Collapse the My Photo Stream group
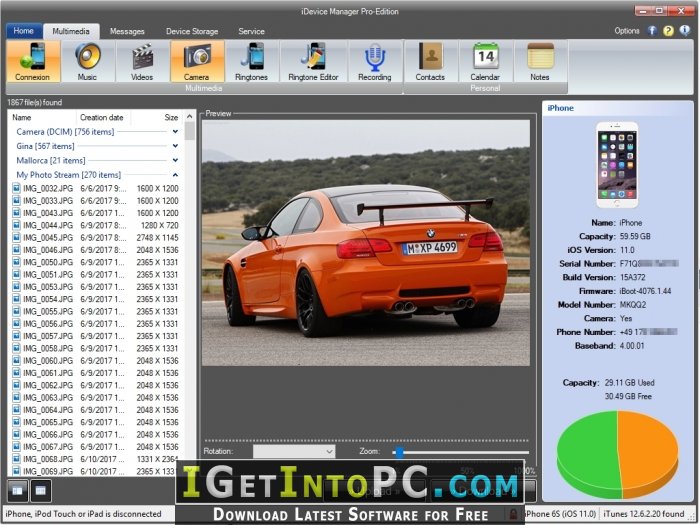700x525 pixels. tap(175, 175)
